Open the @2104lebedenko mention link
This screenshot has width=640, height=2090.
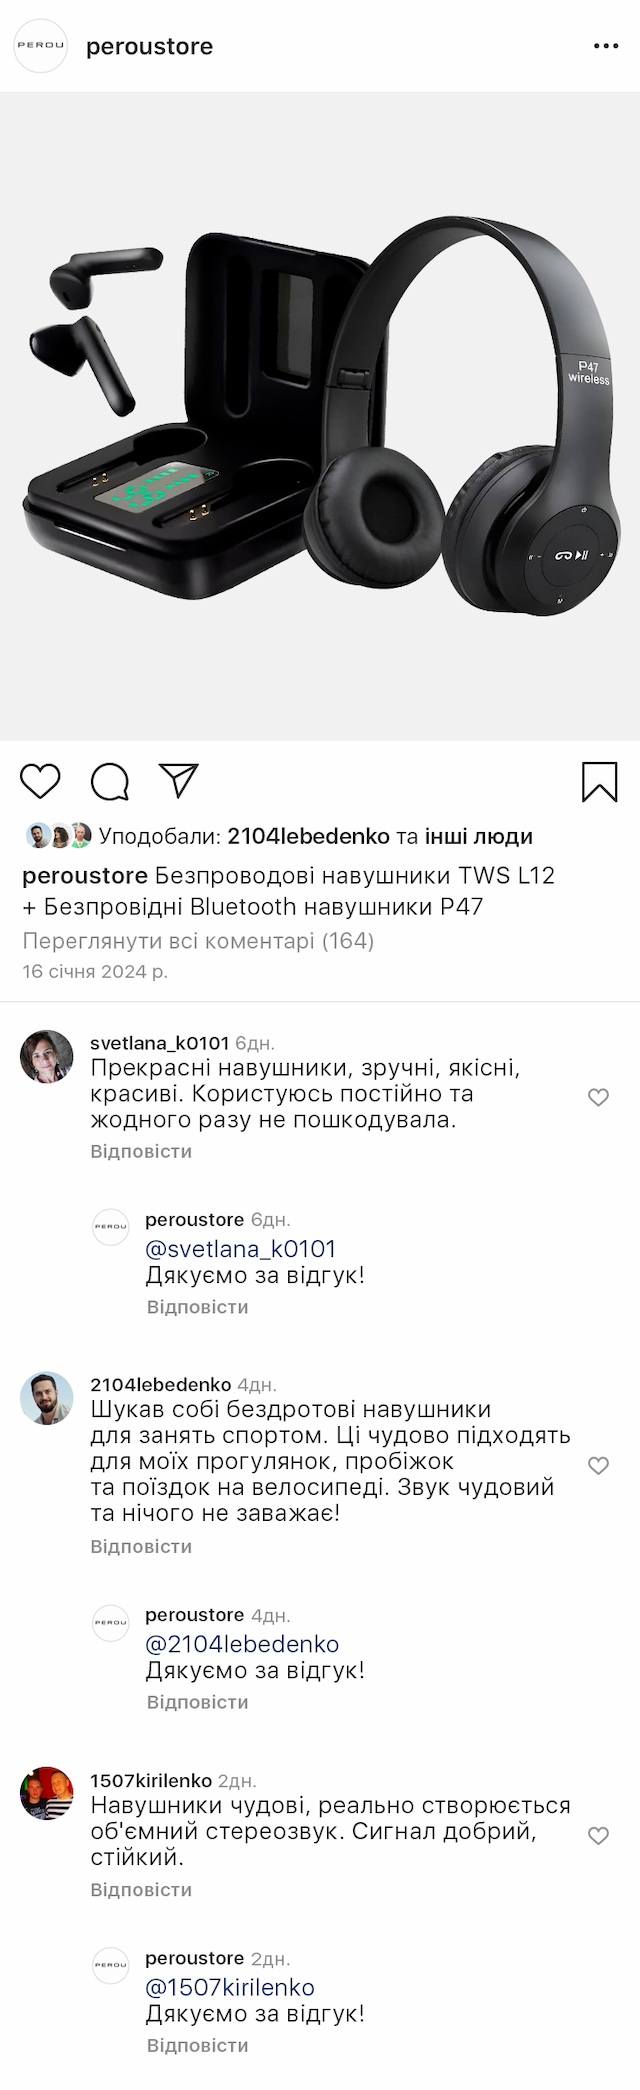tap(243, 1644)
